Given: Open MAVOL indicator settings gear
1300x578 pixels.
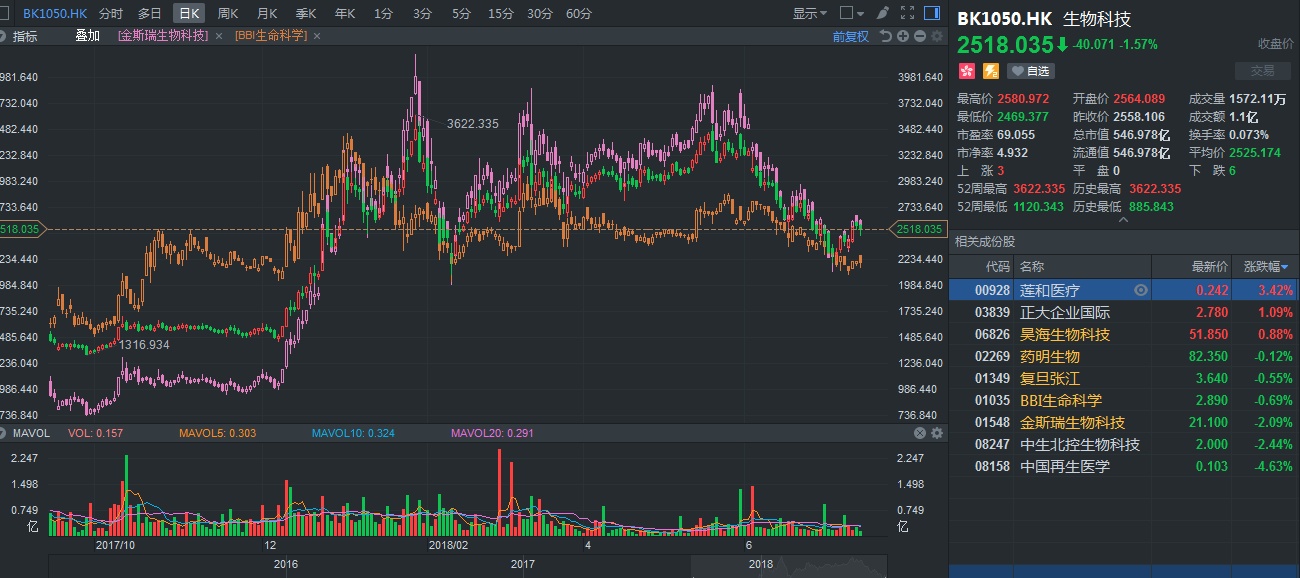Looking at the screenshot, I should [937, 433].
